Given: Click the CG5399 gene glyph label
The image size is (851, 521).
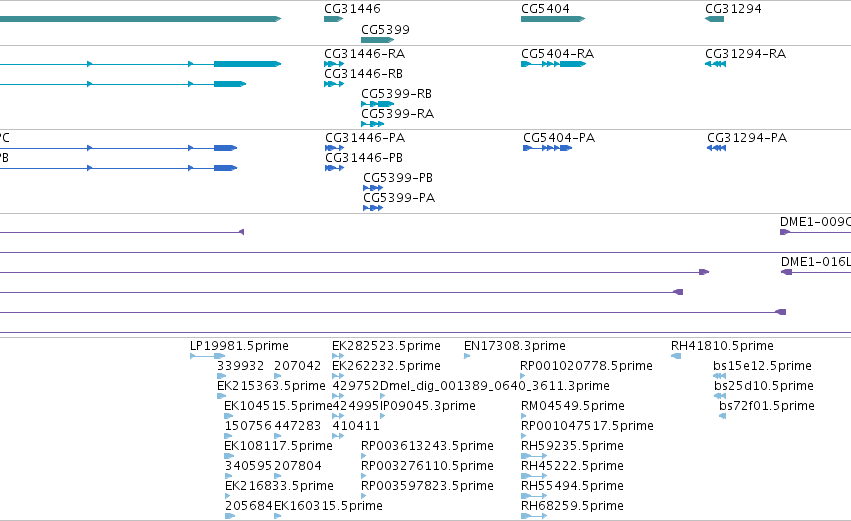Looking at the screenshot, I should pyautogui.click(x=385, y=30).
